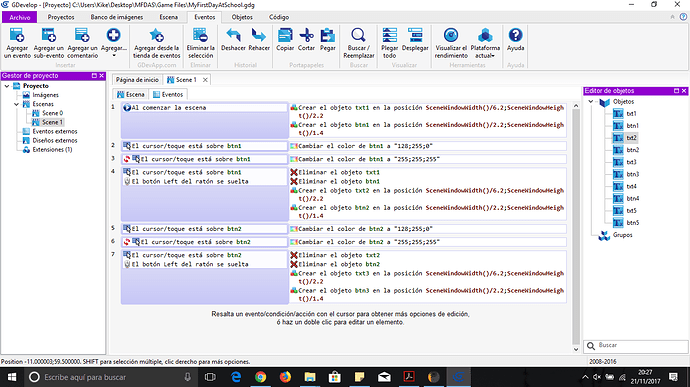
Task: Switch to the Código ribbon tab
Action: pyautogui.click(x=279, y=17)
